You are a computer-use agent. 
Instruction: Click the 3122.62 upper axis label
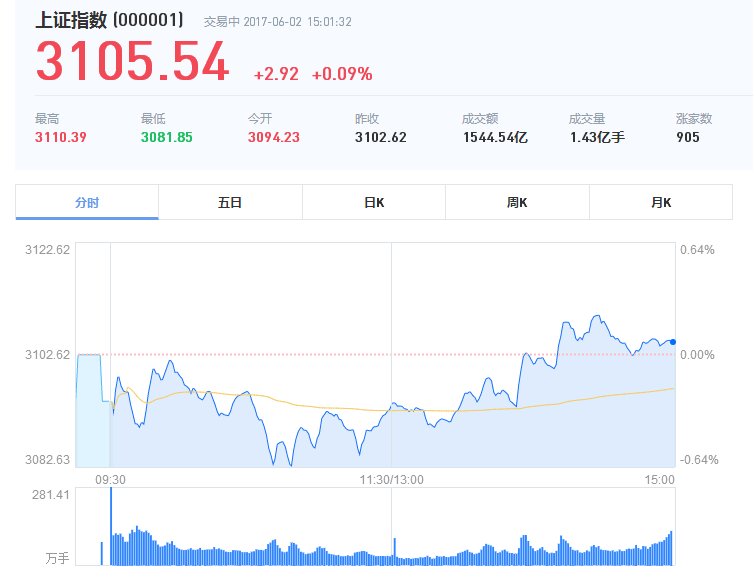[48, 250]
